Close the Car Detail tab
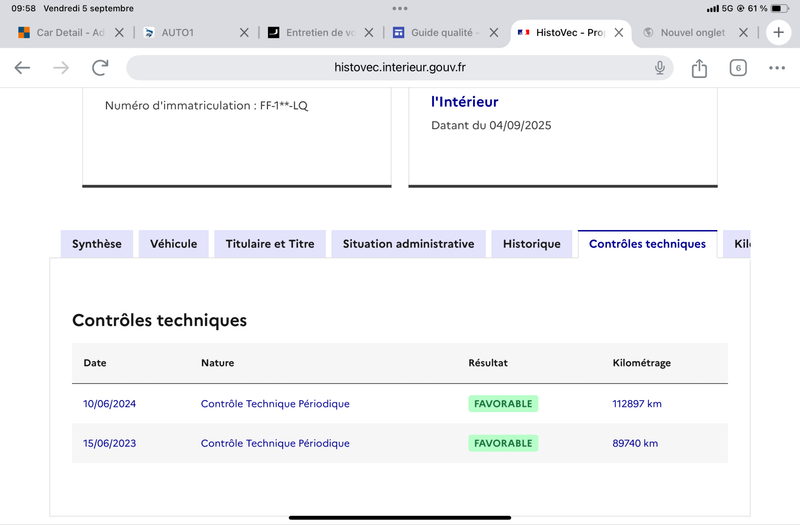 click(x=120, y=33)
